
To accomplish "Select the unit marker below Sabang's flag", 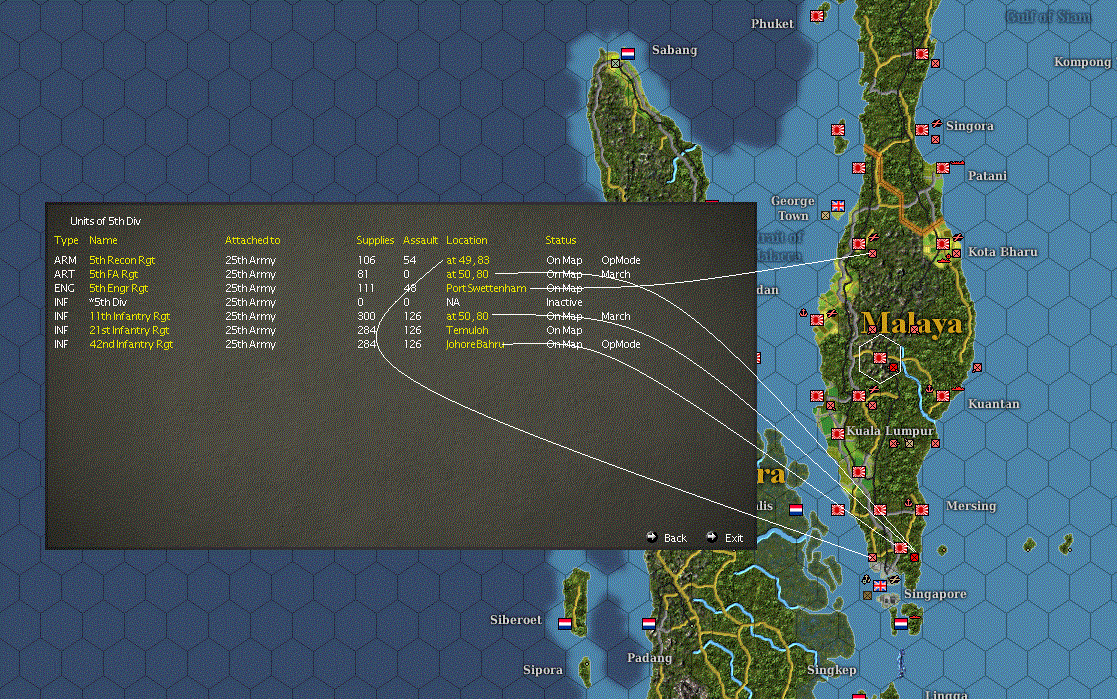I will pyautogui.click(x=615, y=63).
